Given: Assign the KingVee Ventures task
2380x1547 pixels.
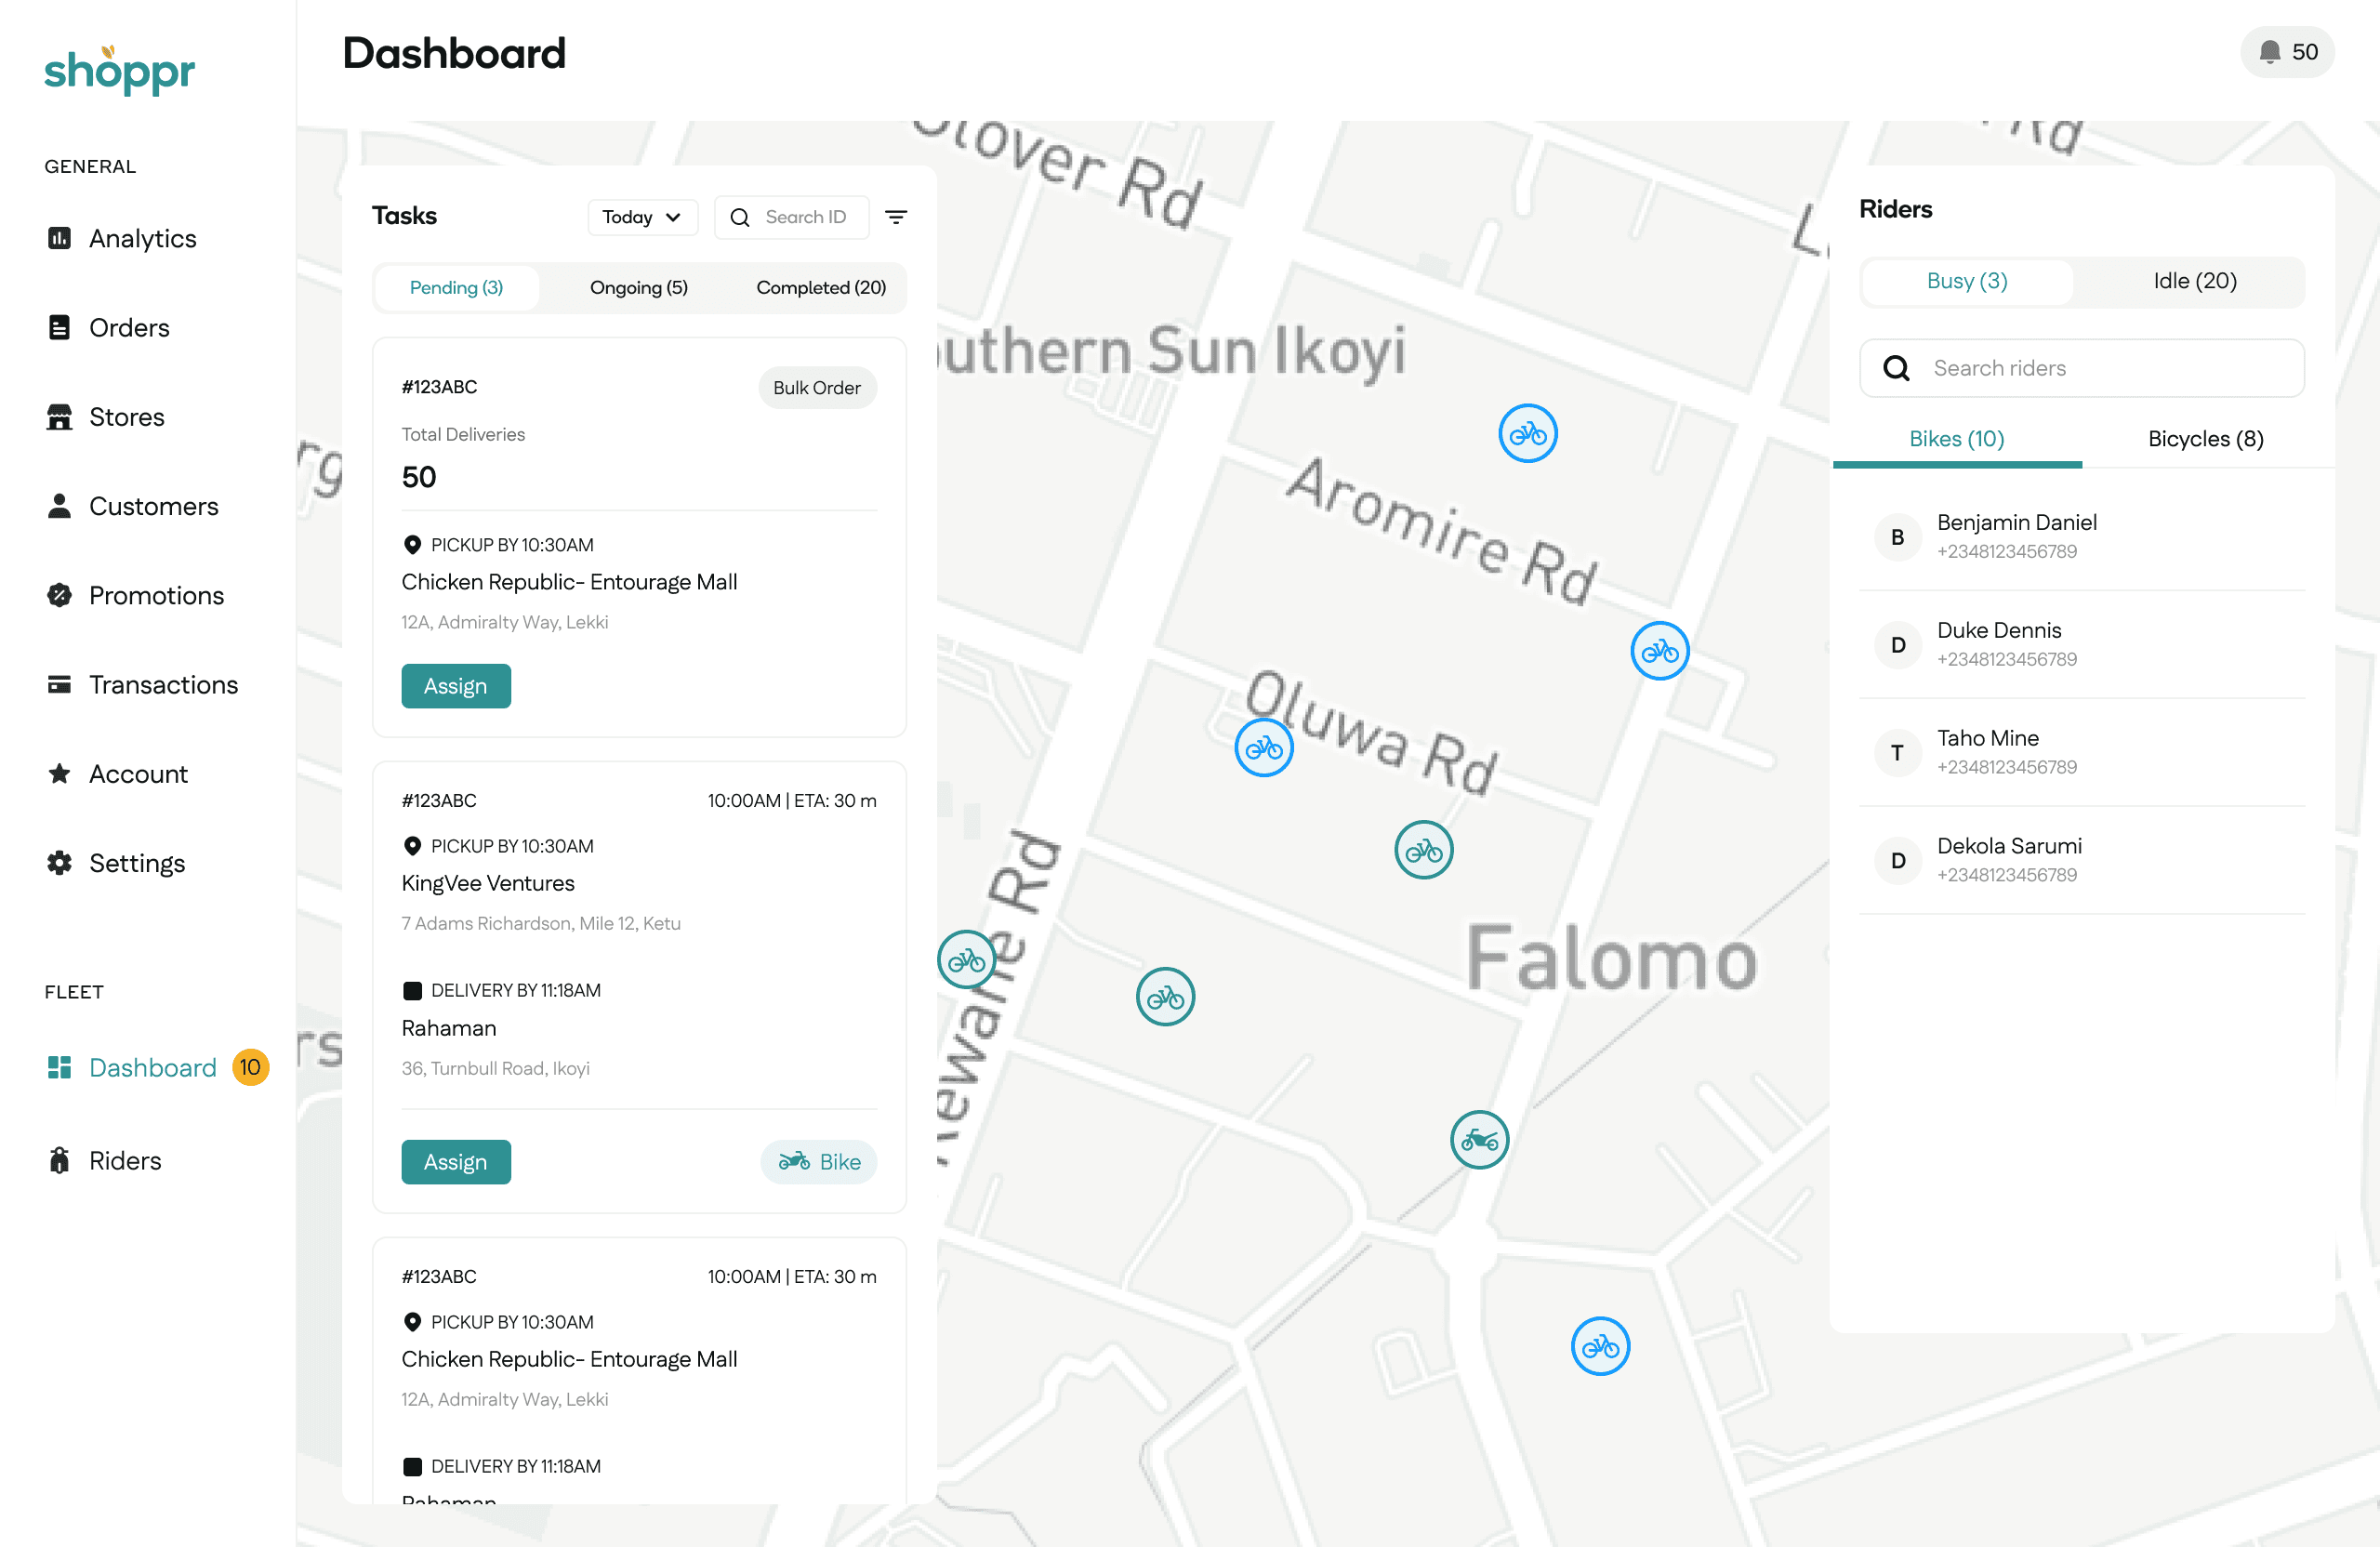Looking at the screenshot, I should tap(455, 1161).
